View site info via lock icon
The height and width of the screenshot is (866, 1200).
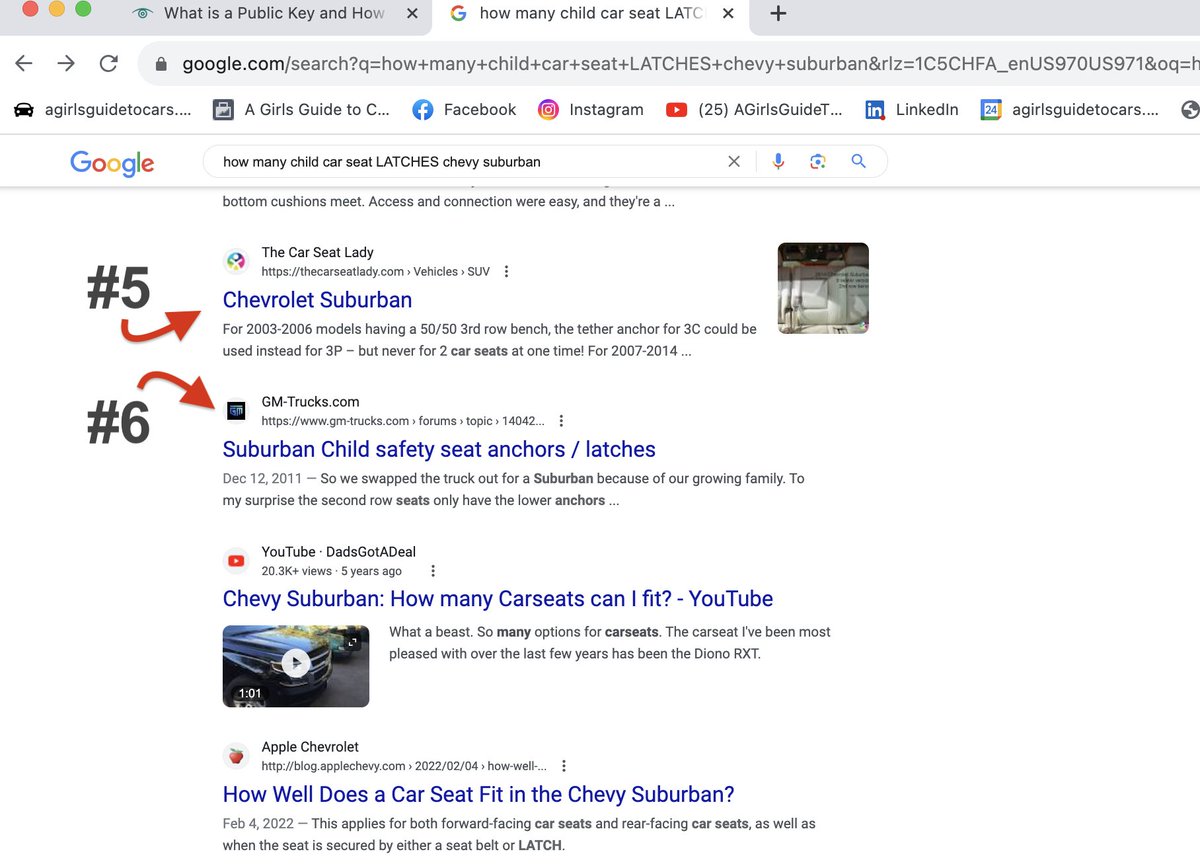[x=160, y=65]
